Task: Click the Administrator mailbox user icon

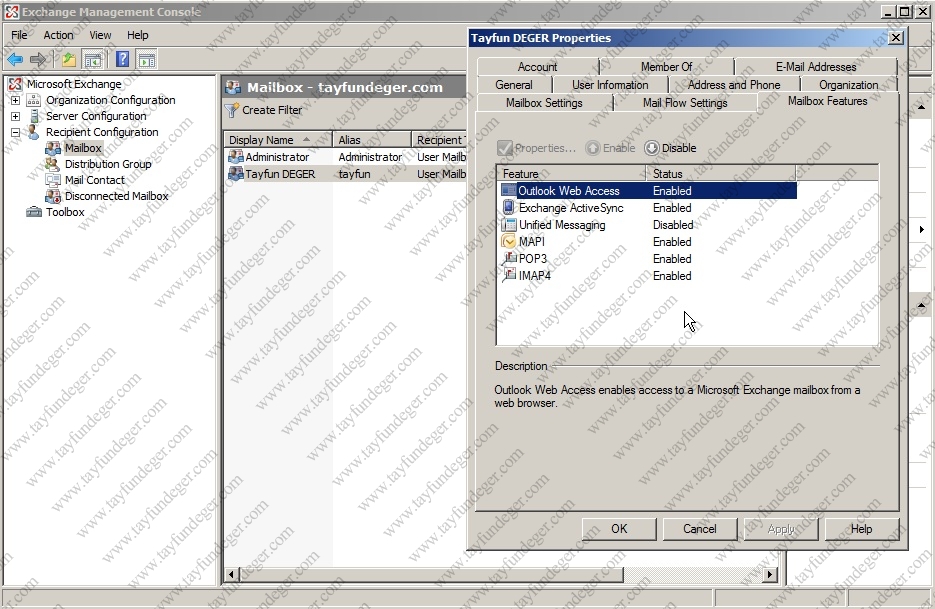Action: (236, 157)
